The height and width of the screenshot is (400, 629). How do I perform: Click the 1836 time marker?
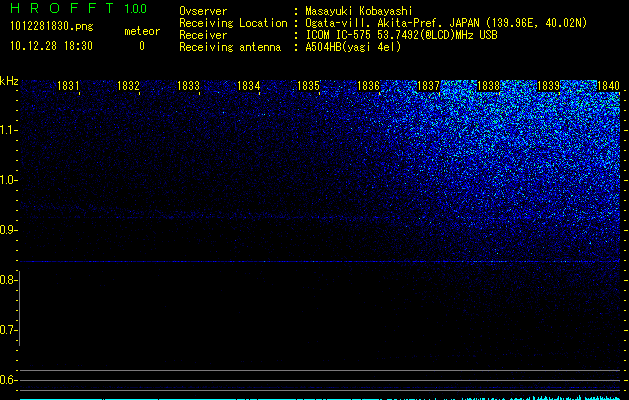[368, 85]
